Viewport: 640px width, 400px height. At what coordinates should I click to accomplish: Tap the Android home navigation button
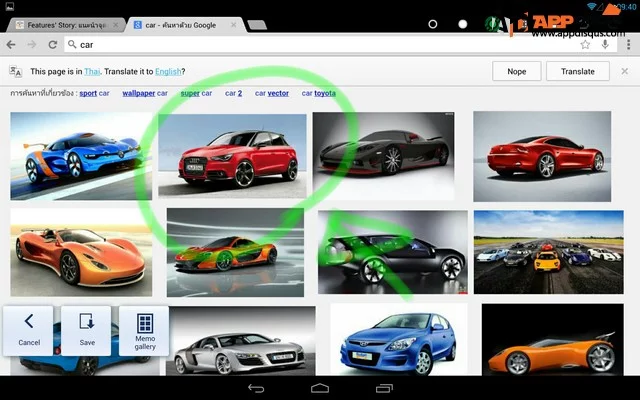320,388
